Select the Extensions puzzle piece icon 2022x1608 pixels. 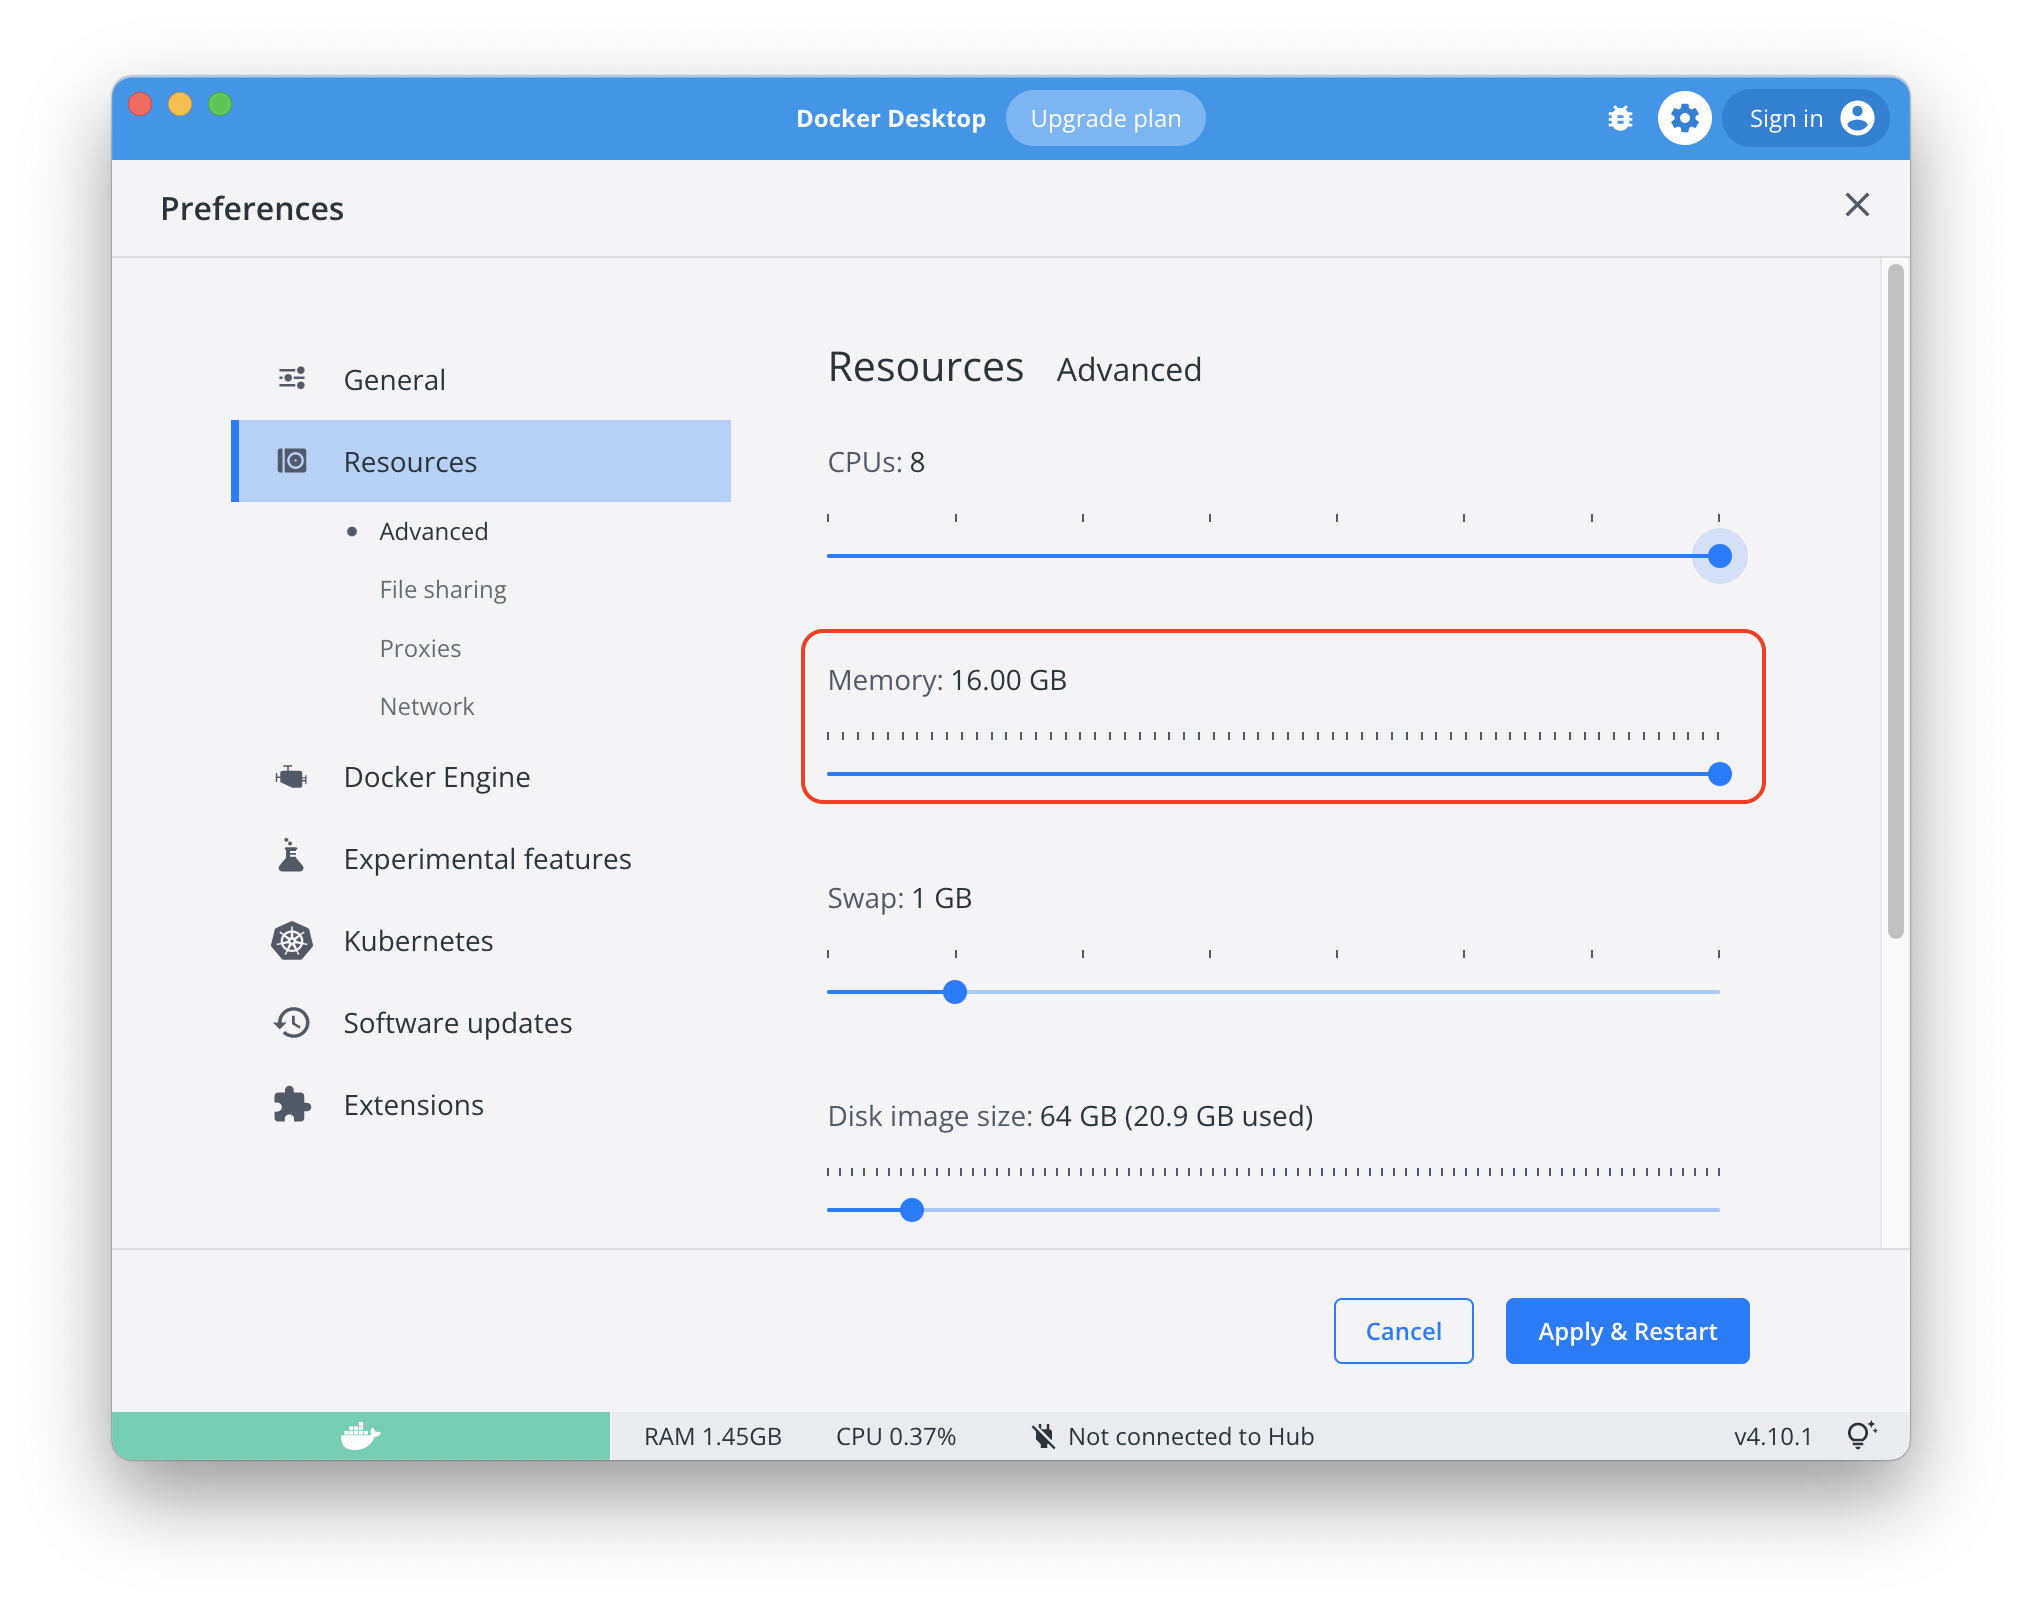pyautogui.click(x=290, y=1104)
